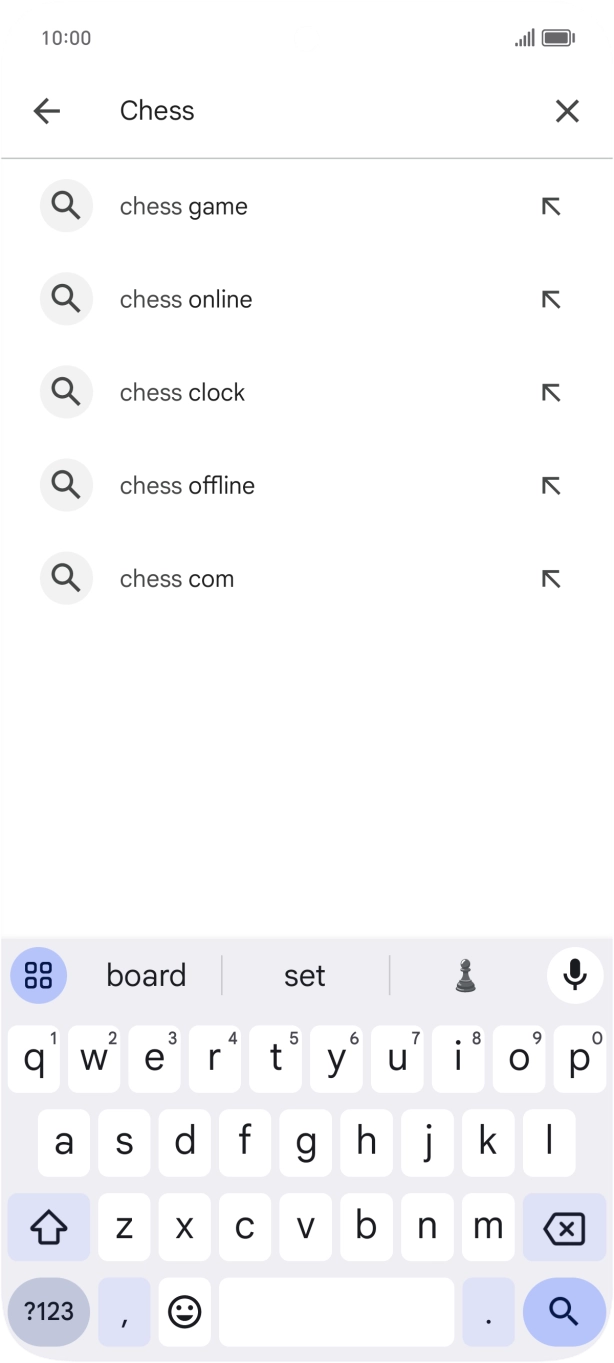Image resolution: width=614 pixels, height=1363 pixels.
Task: Tap the backspace key on the keyboard
Action: point(563,1227)
